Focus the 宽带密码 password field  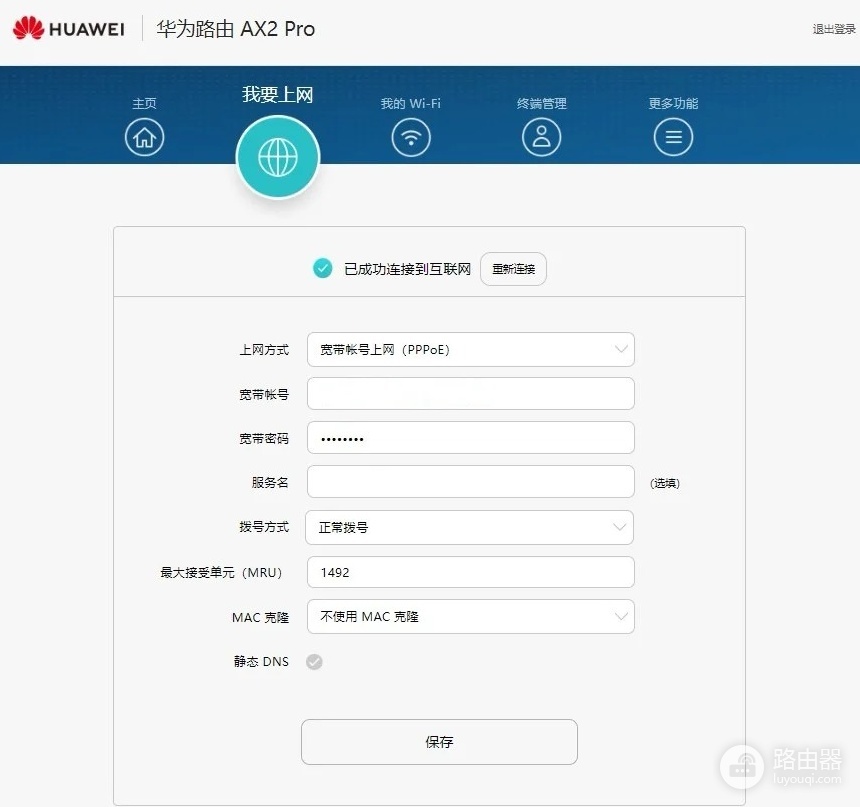pos(471,438)
